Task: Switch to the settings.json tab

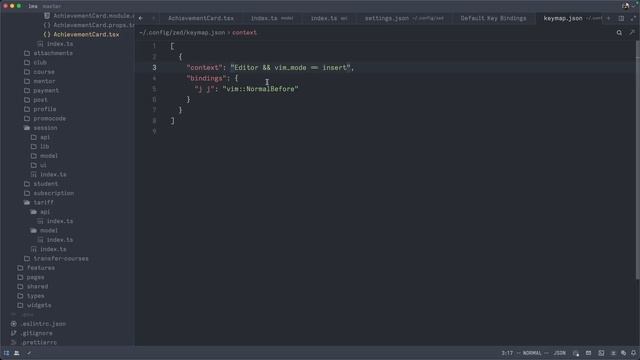Action: [404, 18]
